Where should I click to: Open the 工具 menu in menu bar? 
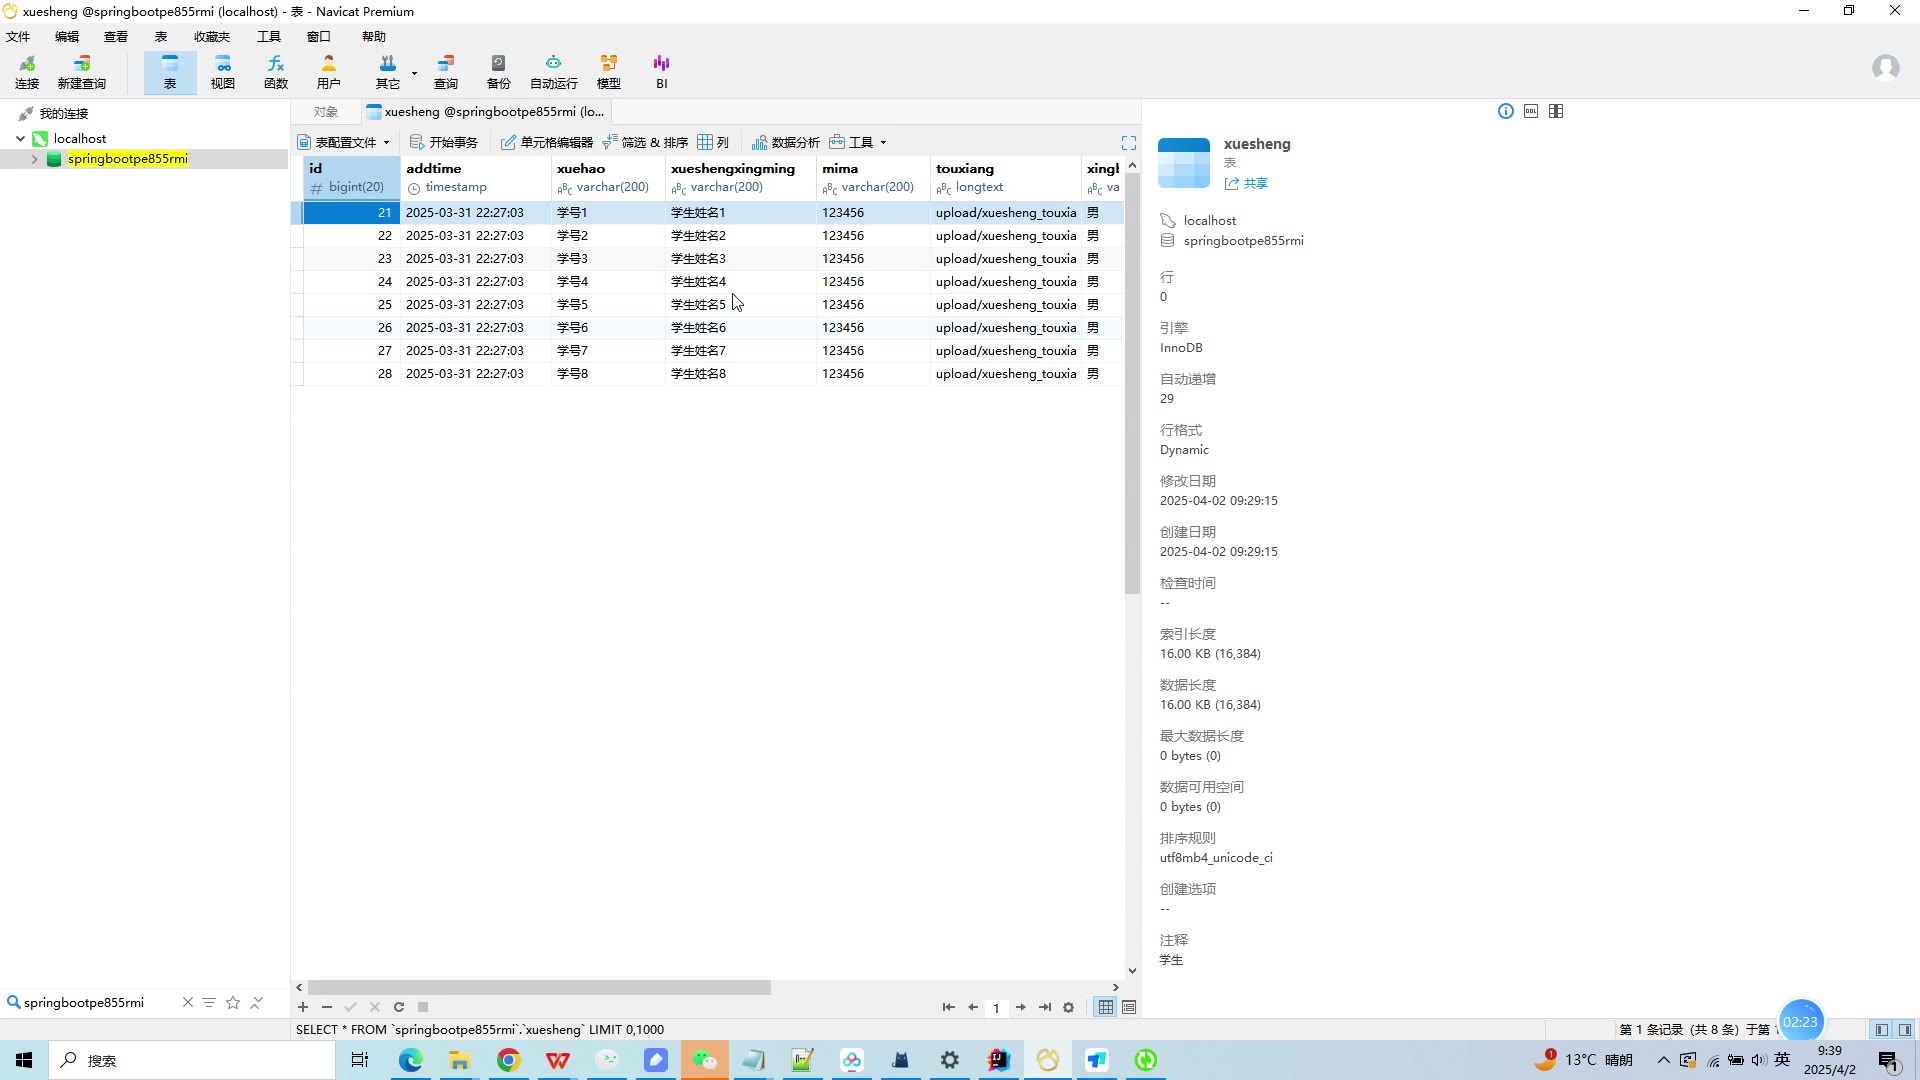pos(268,36)
